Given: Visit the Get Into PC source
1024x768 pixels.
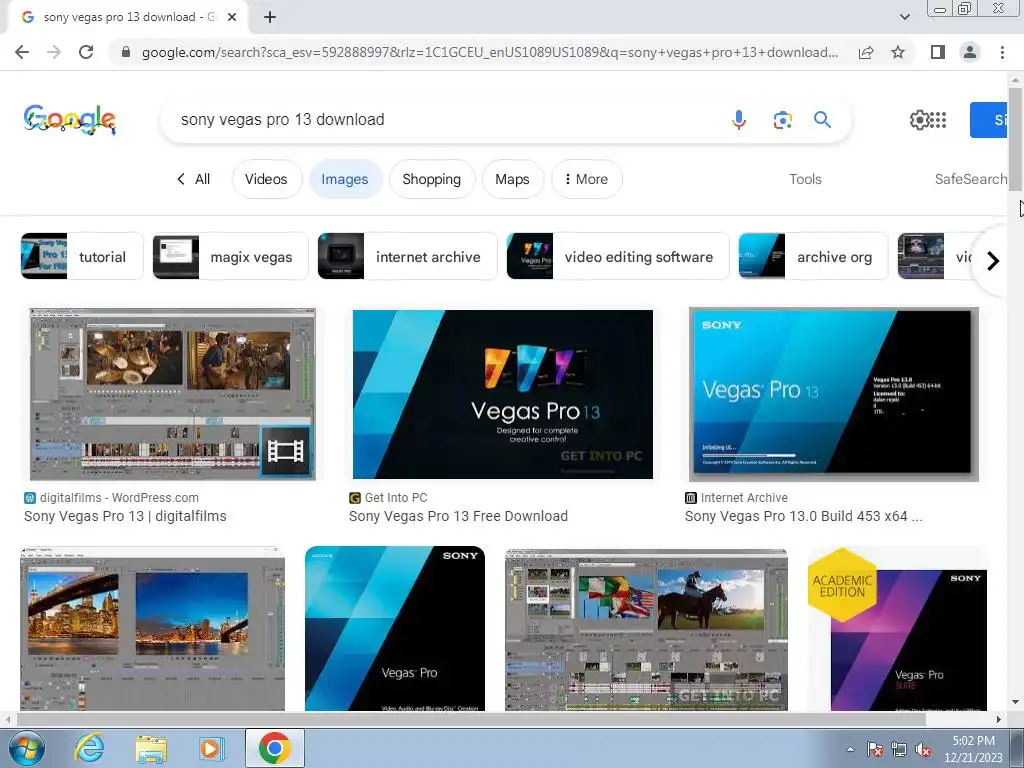Looking at the screenshot, I should [396, 498].
